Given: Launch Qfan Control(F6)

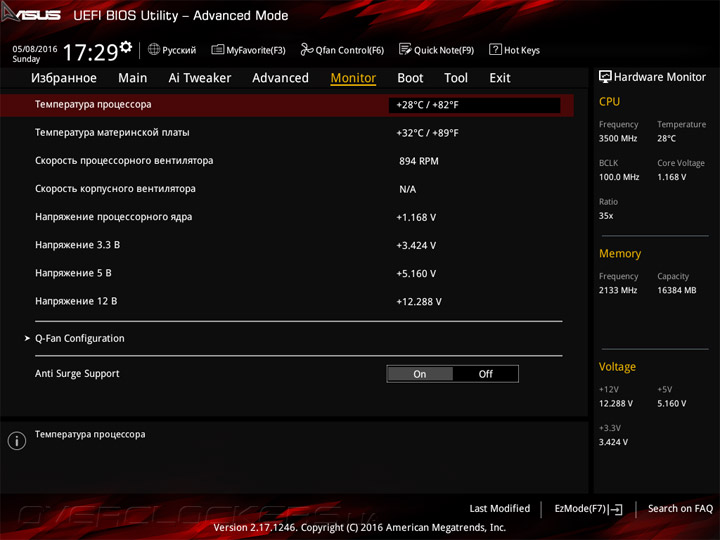Looking at the screenshot, I should 342,50.
